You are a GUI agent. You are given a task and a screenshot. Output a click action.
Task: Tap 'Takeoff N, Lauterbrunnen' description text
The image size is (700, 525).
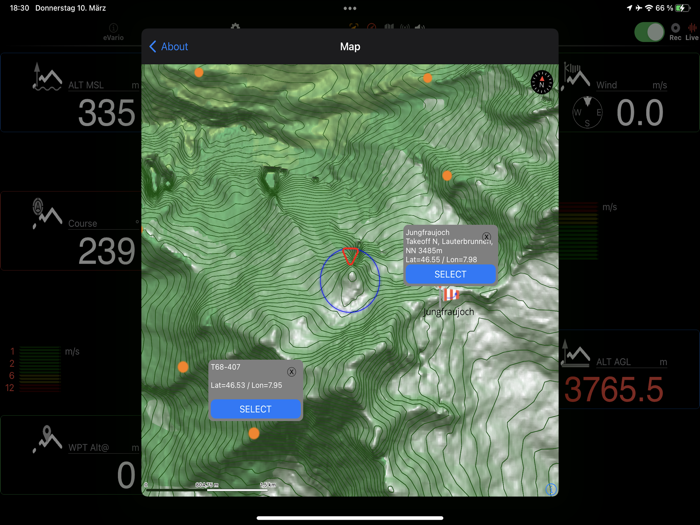(449, 242)
